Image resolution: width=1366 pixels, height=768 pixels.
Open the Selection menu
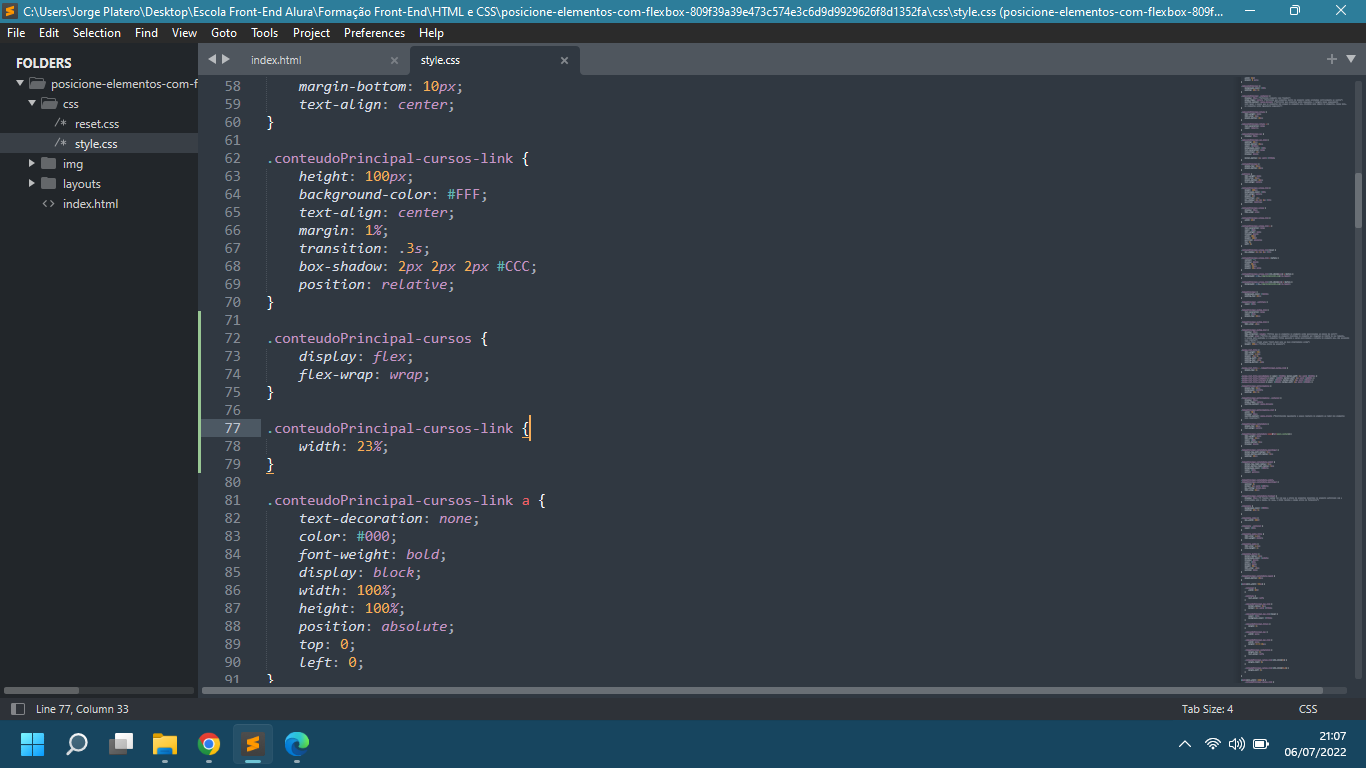pyautogui.click(x=97, y=33)
